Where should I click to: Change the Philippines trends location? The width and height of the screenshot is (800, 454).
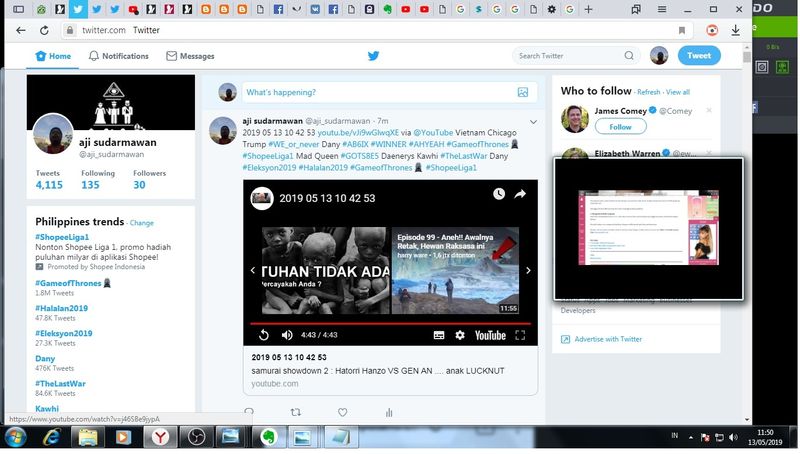pos(141,223)
